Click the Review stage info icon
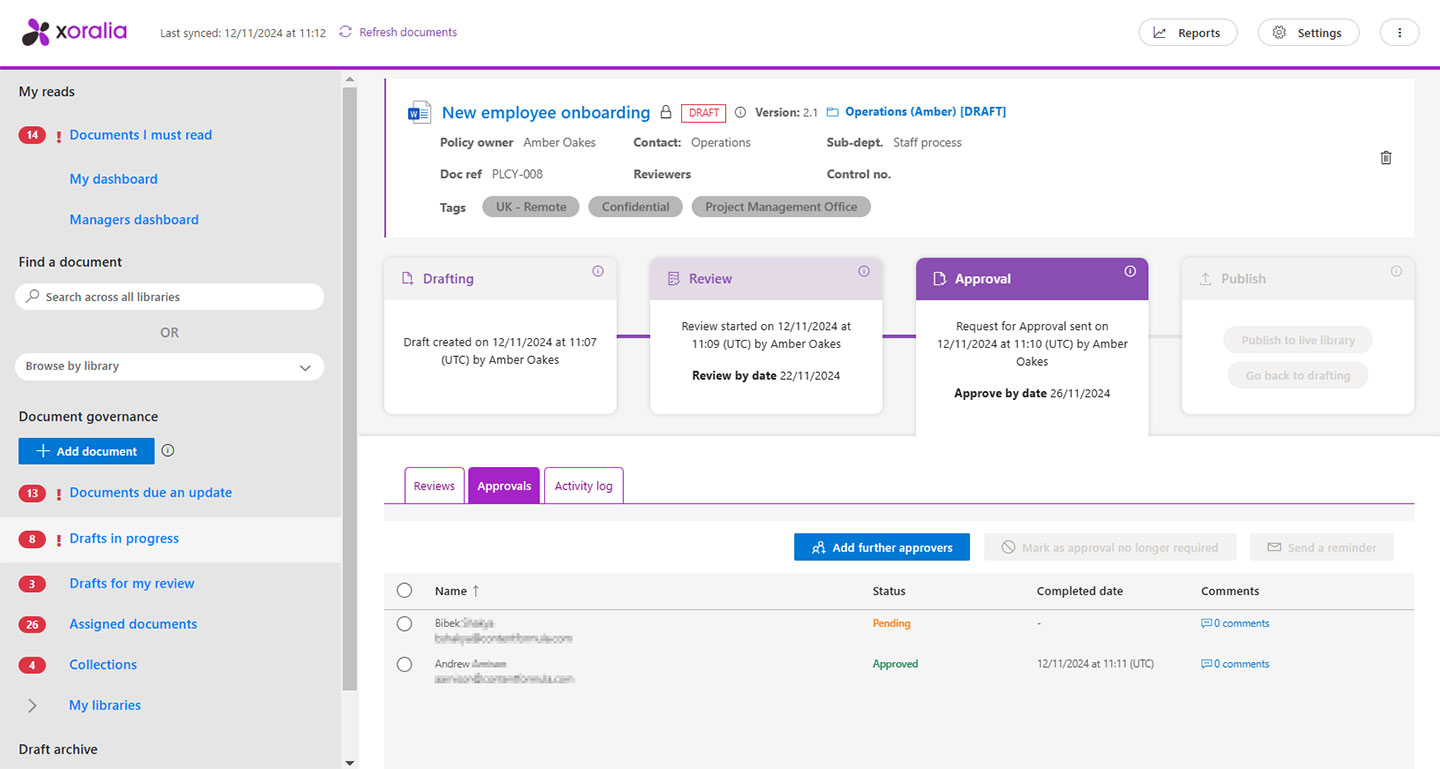Screen dimensions: 1440x769 pos(864,271)
